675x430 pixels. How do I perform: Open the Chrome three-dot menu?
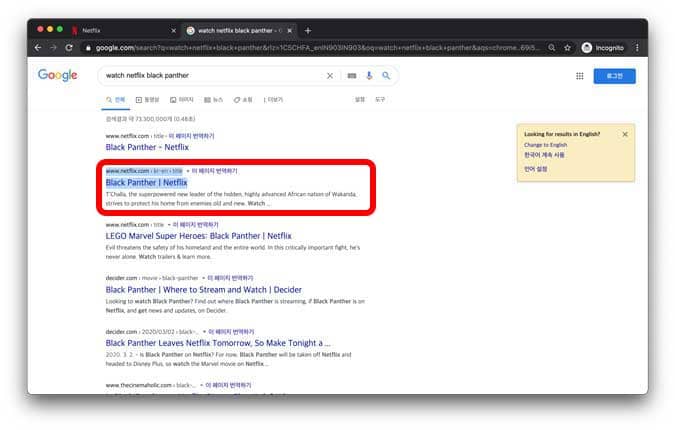tap(637, 47)
